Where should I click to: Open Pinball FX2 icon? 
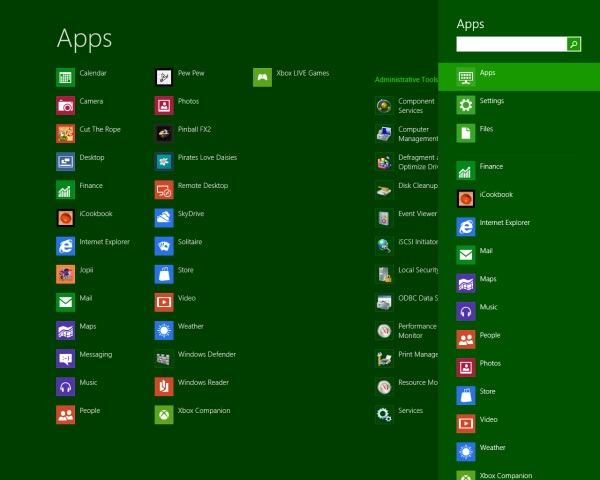click(x=164, y=134)
